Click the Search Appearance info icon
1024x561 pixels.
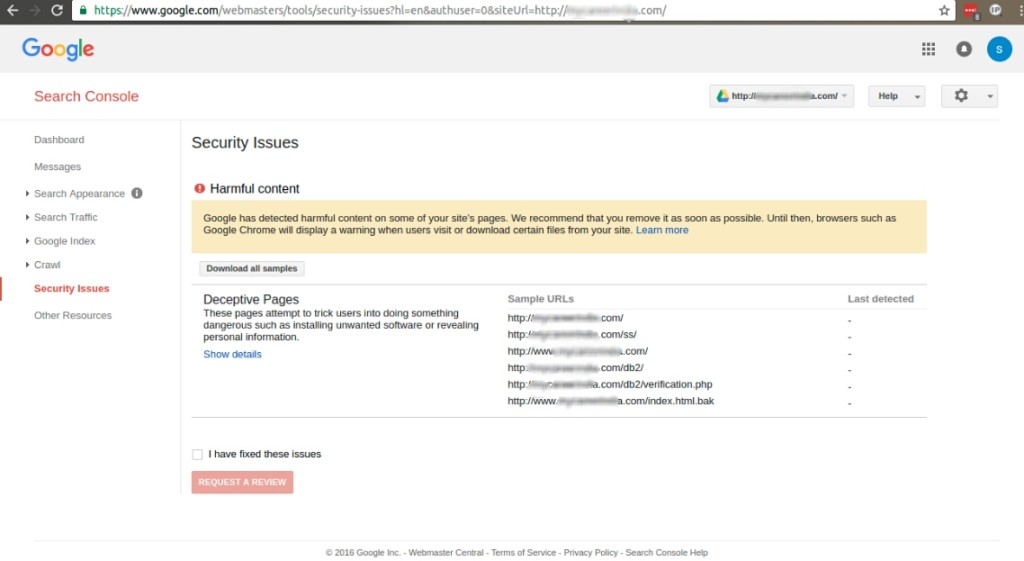[x=137, y=193]
